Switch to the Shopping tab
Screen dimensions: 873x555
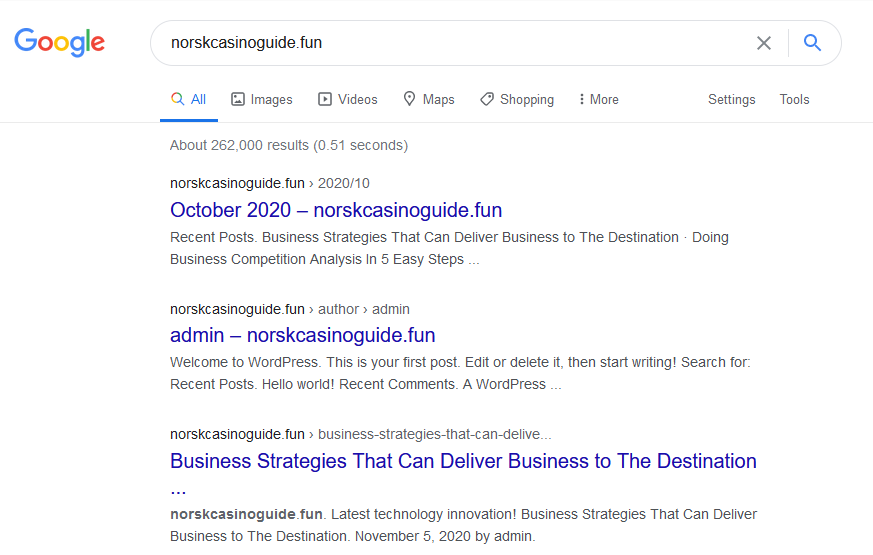[x=517, y=100]
